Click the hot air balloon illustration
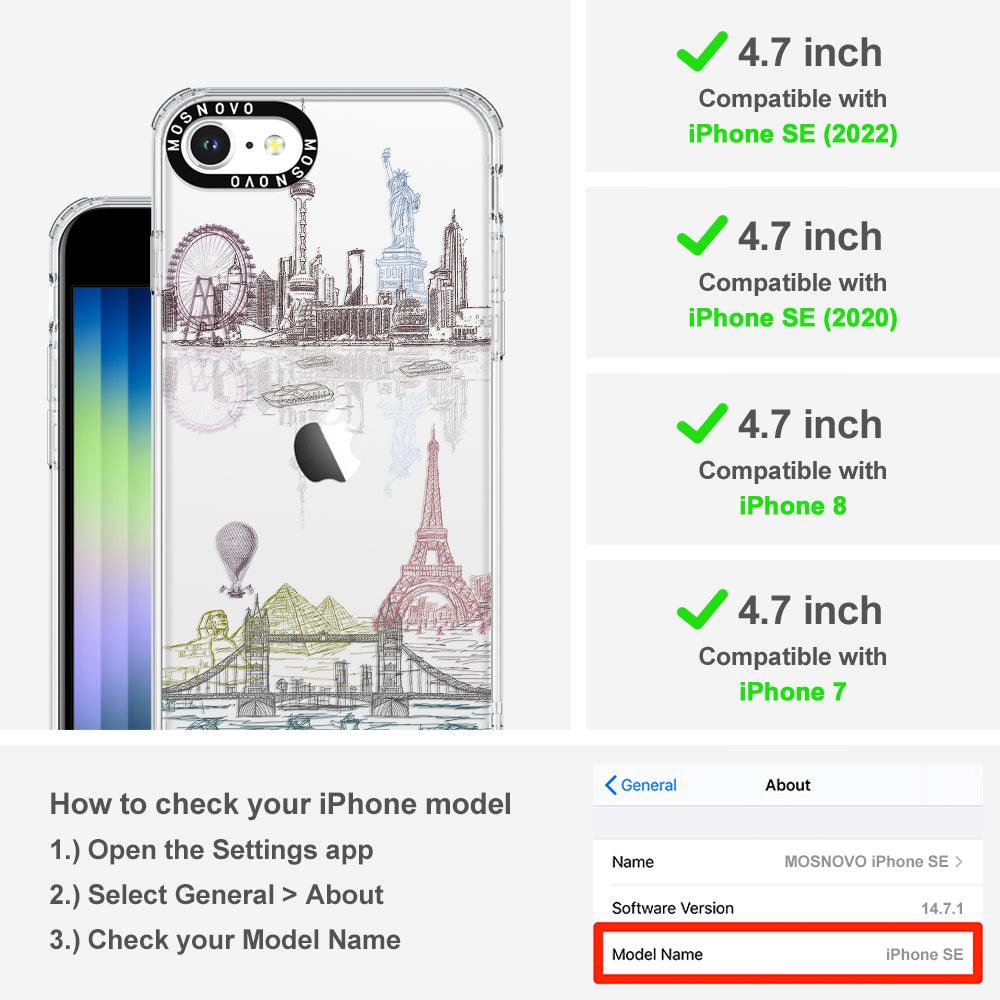The image size is (1000, 1000). (236, 559)
